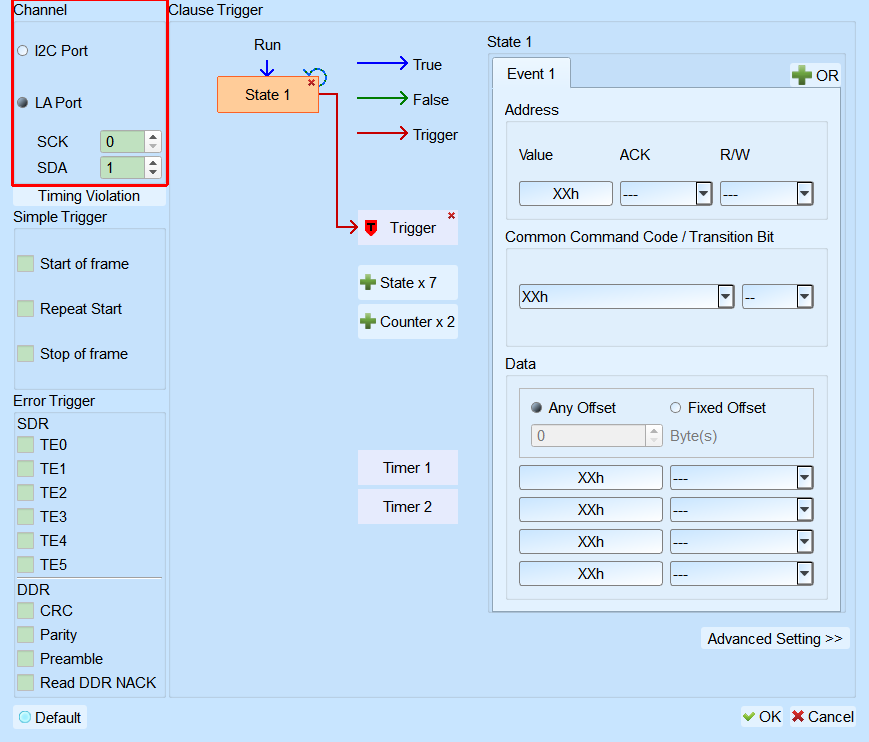Viewport: 869px width, 742px height.
Task: Select the Any Offset option
Action: pyautogui.click(x=536, y=408)
